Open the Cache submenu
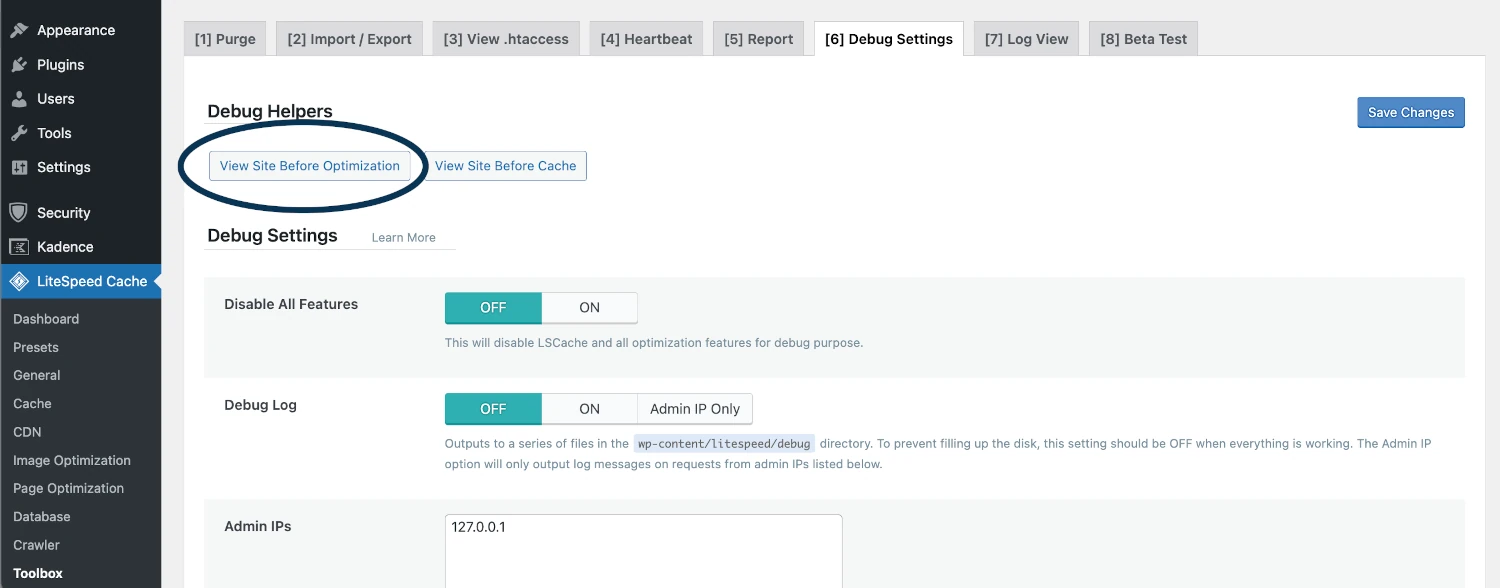 pos(32,404)
